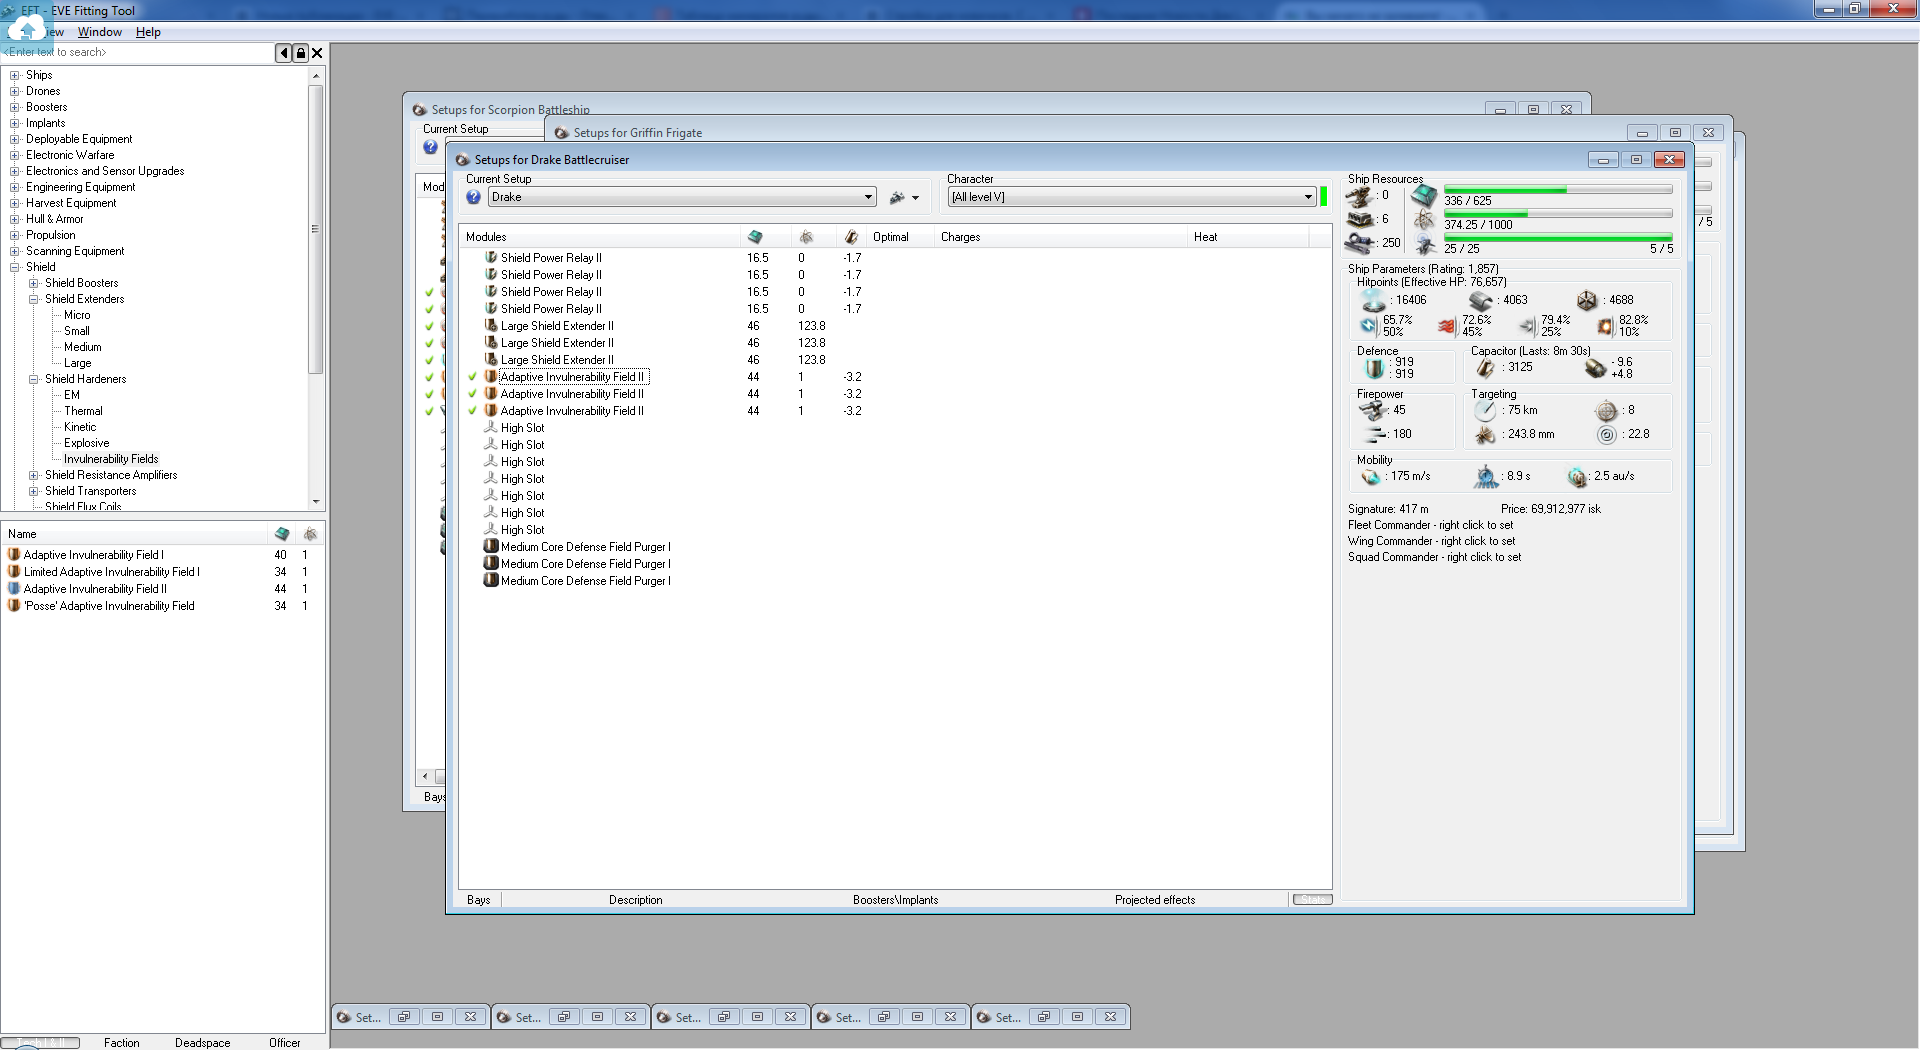This screenshot has height=1050, width=1920.
Task: Click the EM resistance icon at 65.7%
Action: 1369,326
